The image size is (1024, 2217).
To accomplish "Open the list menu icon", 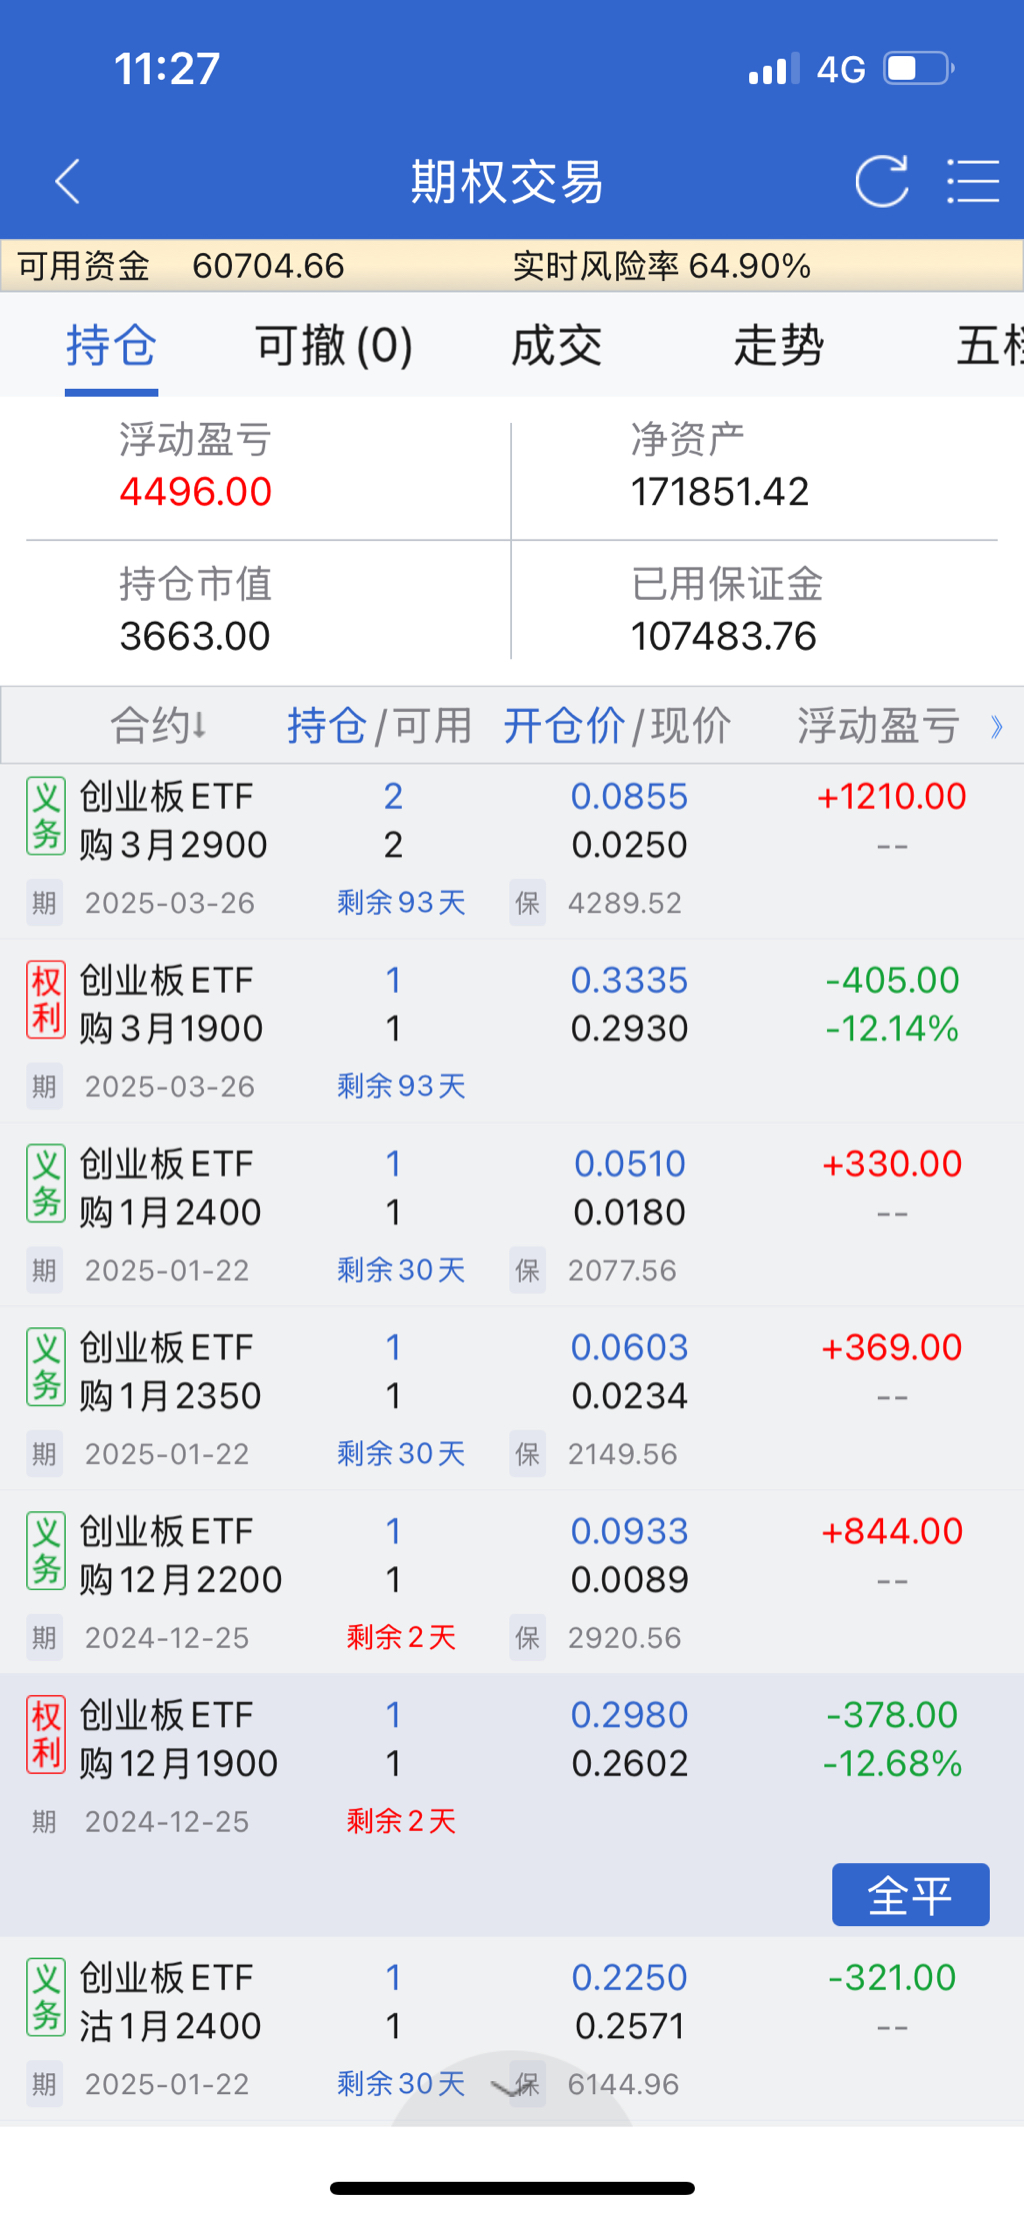I will (972, 182).
